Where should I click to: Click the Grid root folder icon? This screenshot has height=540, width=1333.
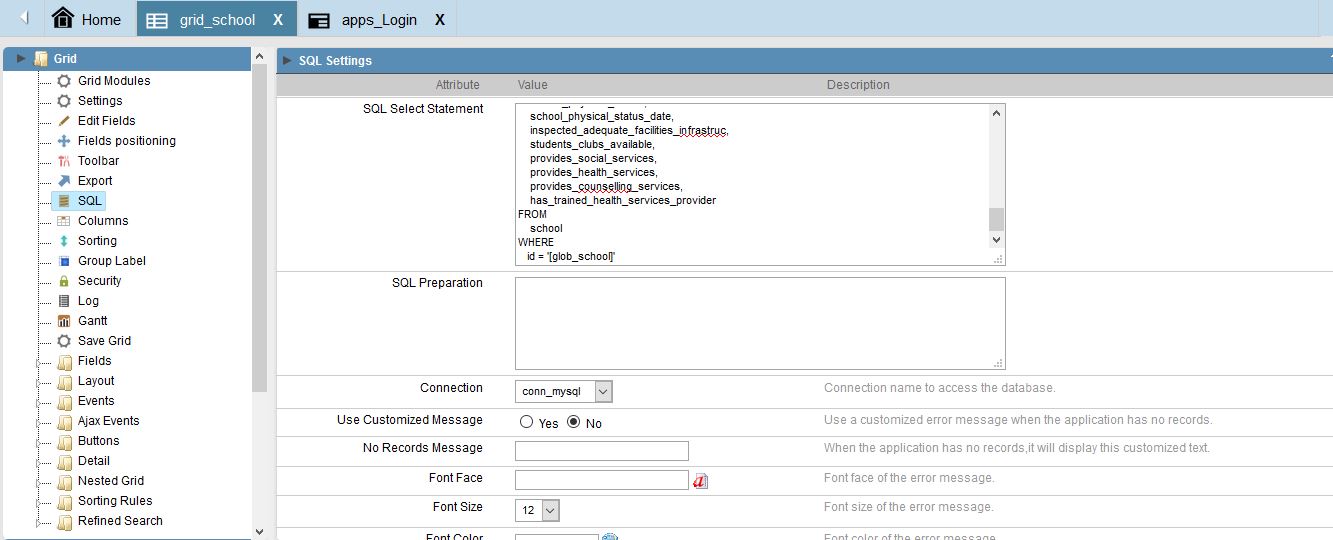40,59
